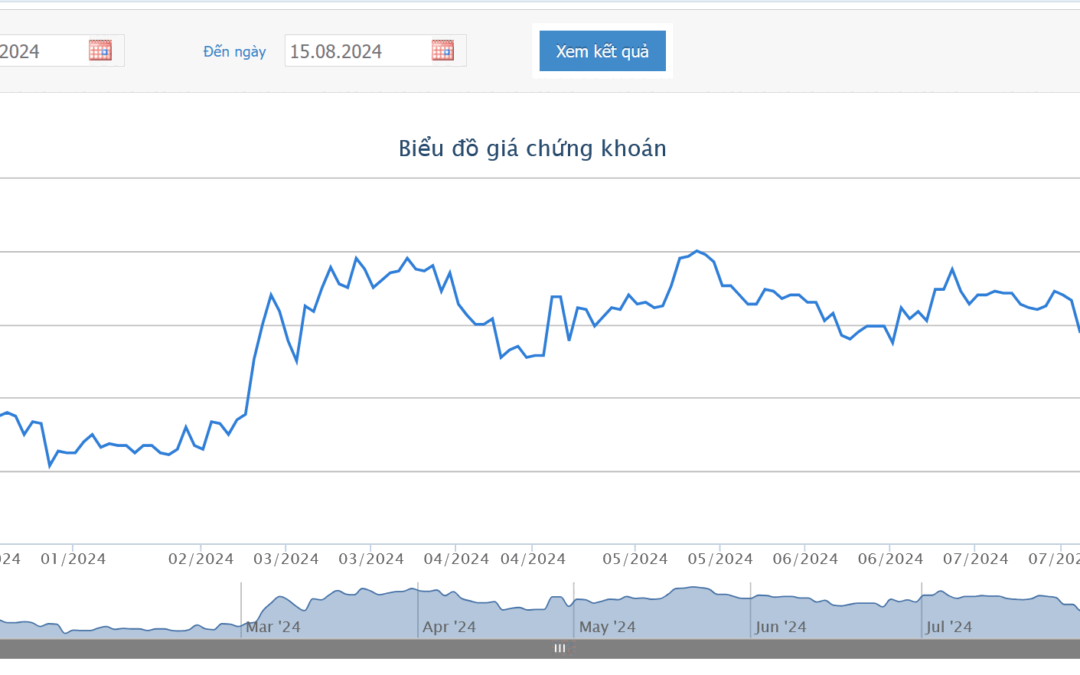The height and width of the screenshot is (675, 1080).
Task: Select Apr '24 in the range navigator
Action: tap(449, 627)
